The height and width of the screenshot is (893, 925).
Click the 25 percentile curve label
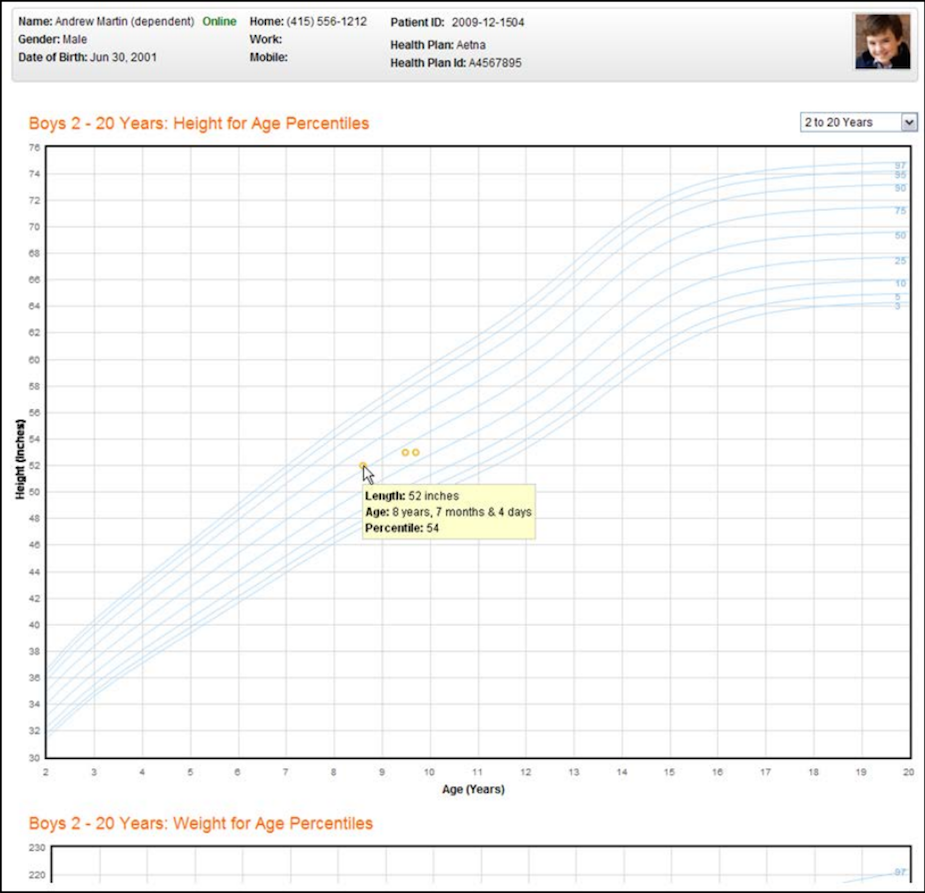click(x=900, y=261)
